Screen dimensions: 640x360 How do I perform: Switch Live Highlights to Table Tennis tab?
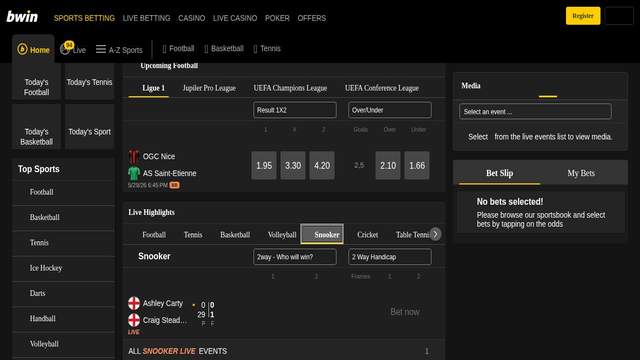(x=412, y=235)
